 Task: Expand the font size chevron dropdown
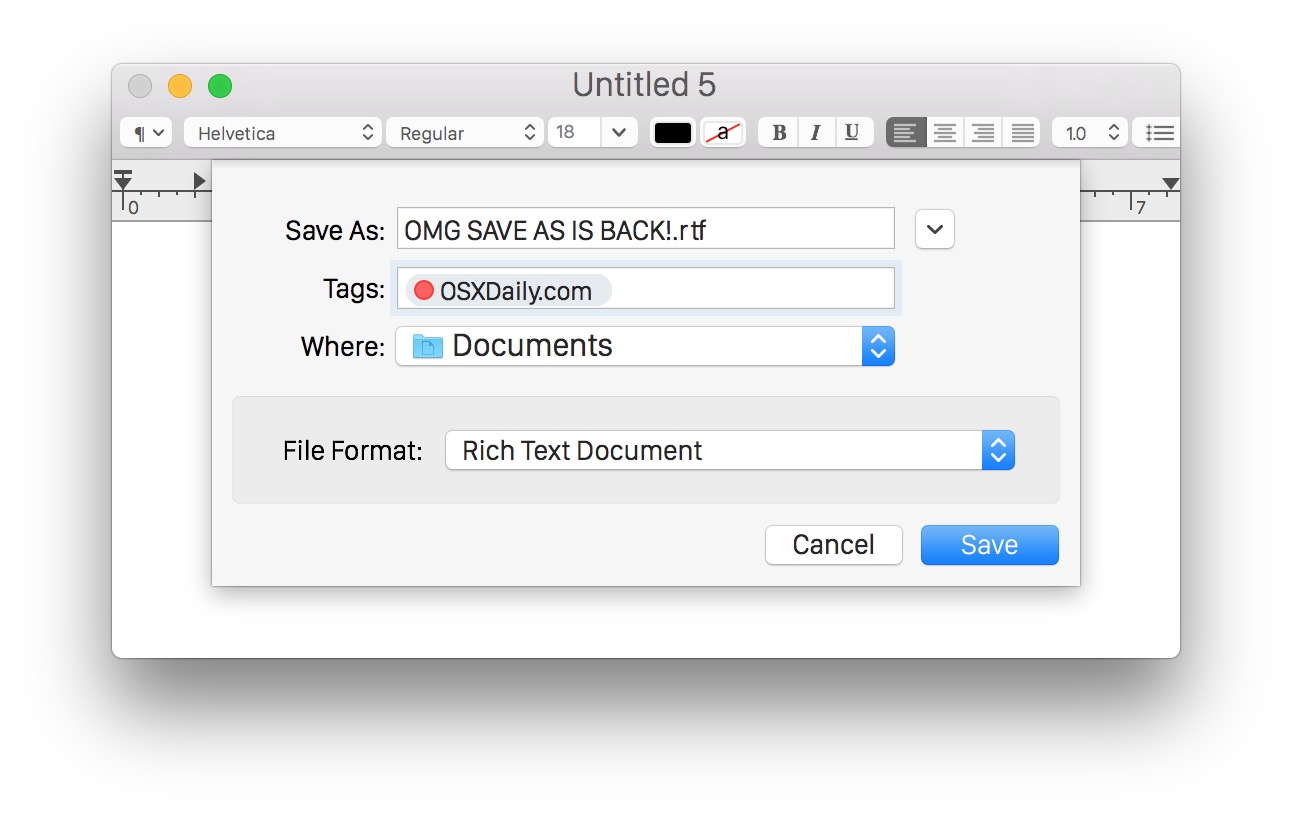coord(619,133)
